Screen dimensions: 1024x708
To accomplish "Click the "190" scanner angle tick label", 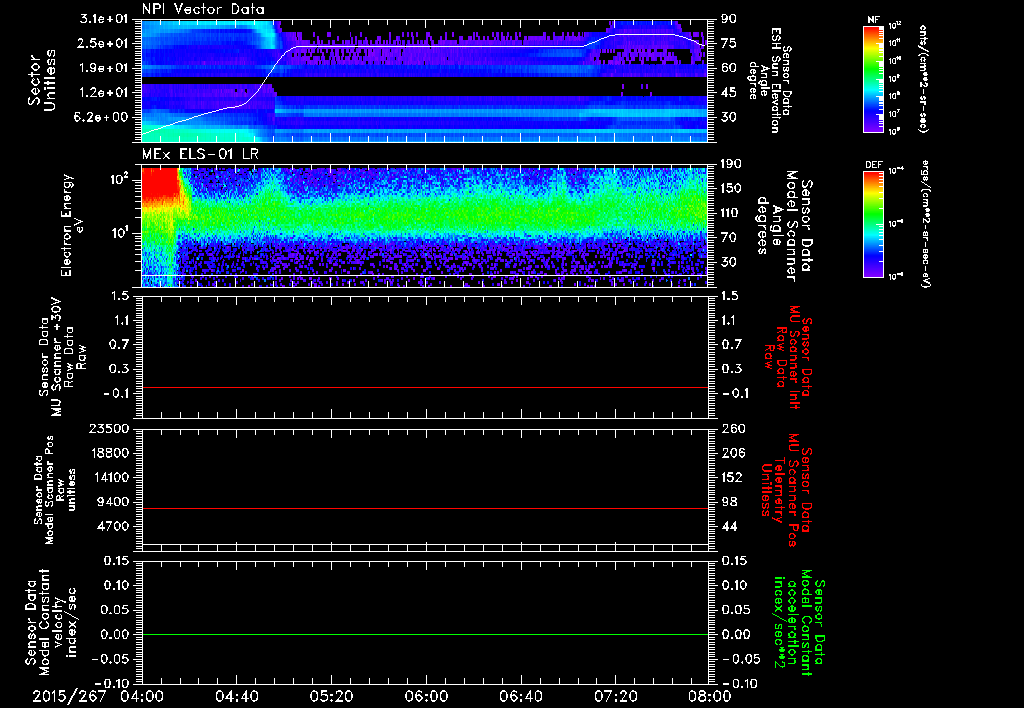I will click(x=731, y=163).
